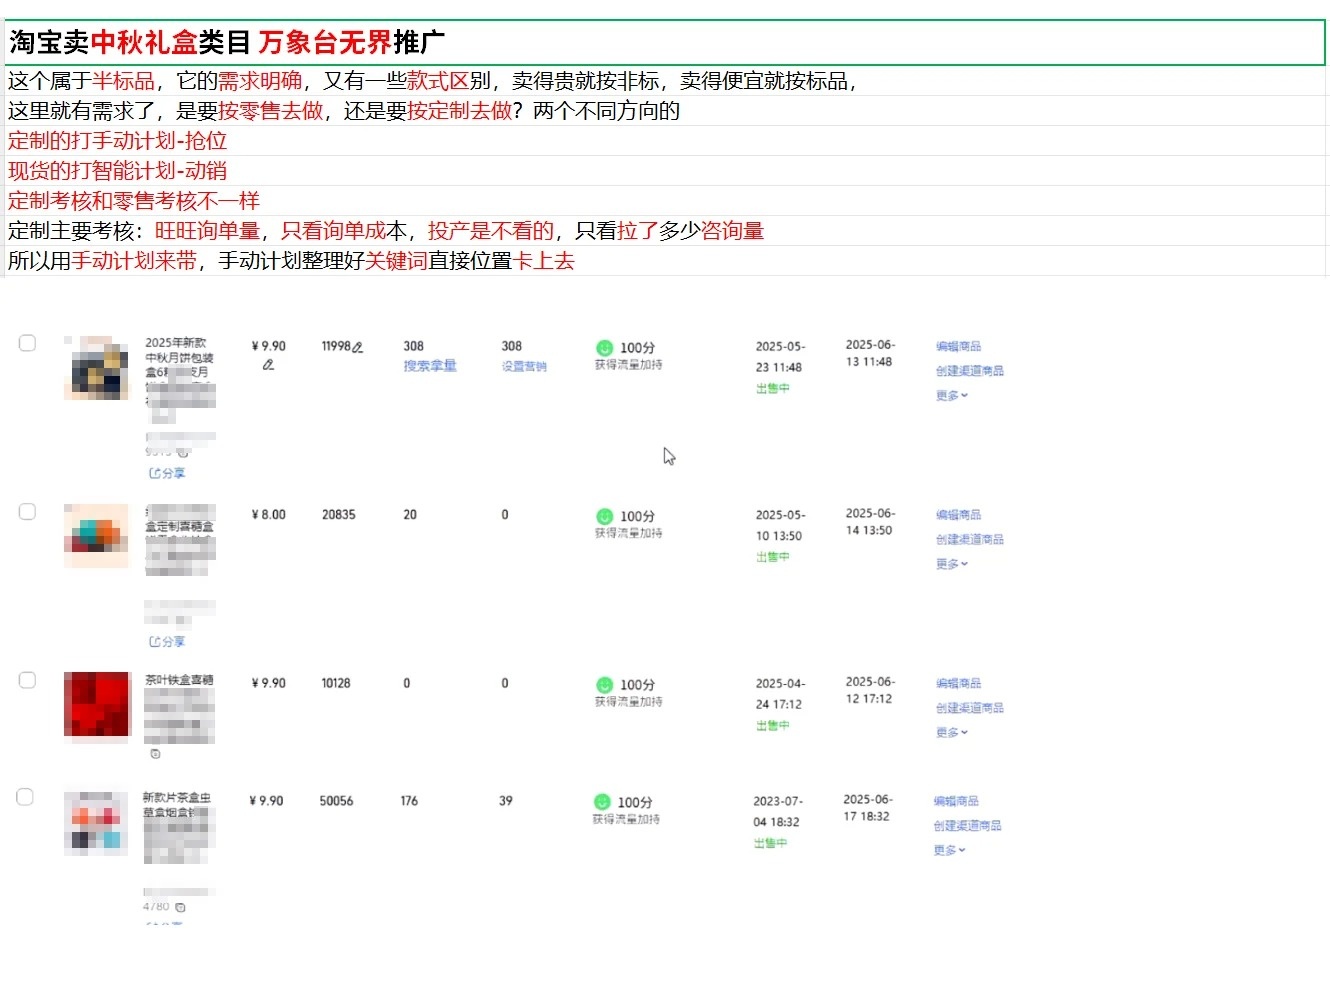Click the line starting 这个属于半标品
Viewport: 1330px width, 983px height.
(x=433, y=81)
